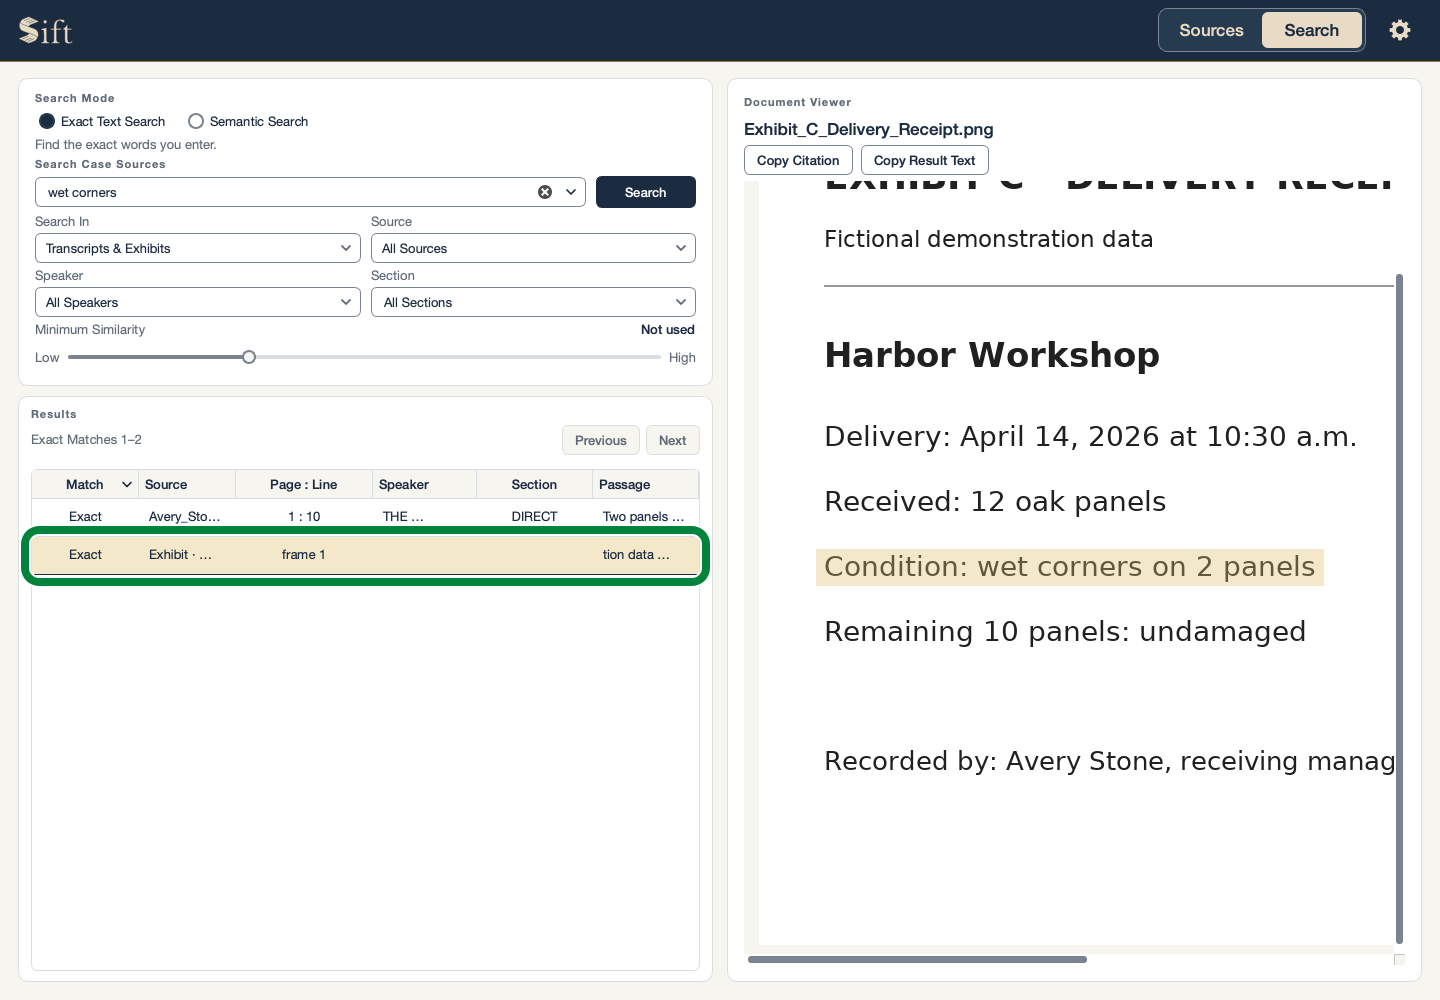1440x1000 pixels.
Task: Select the Exhibit frame 1 result row
Action: coord(365,555)
